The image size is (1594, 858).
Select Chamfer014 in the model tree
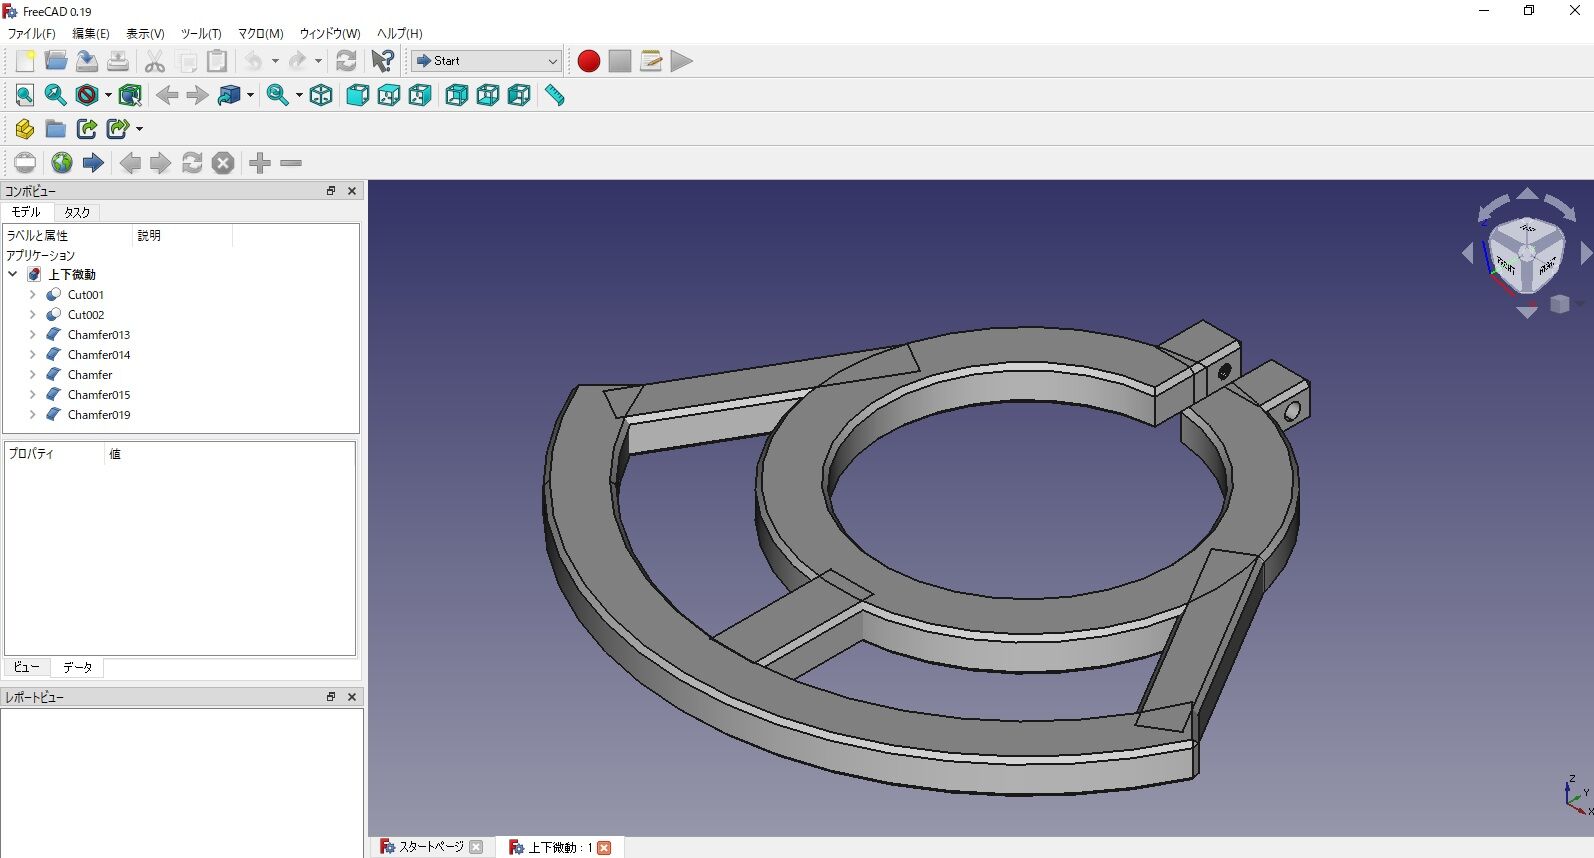tap(99, 355)
